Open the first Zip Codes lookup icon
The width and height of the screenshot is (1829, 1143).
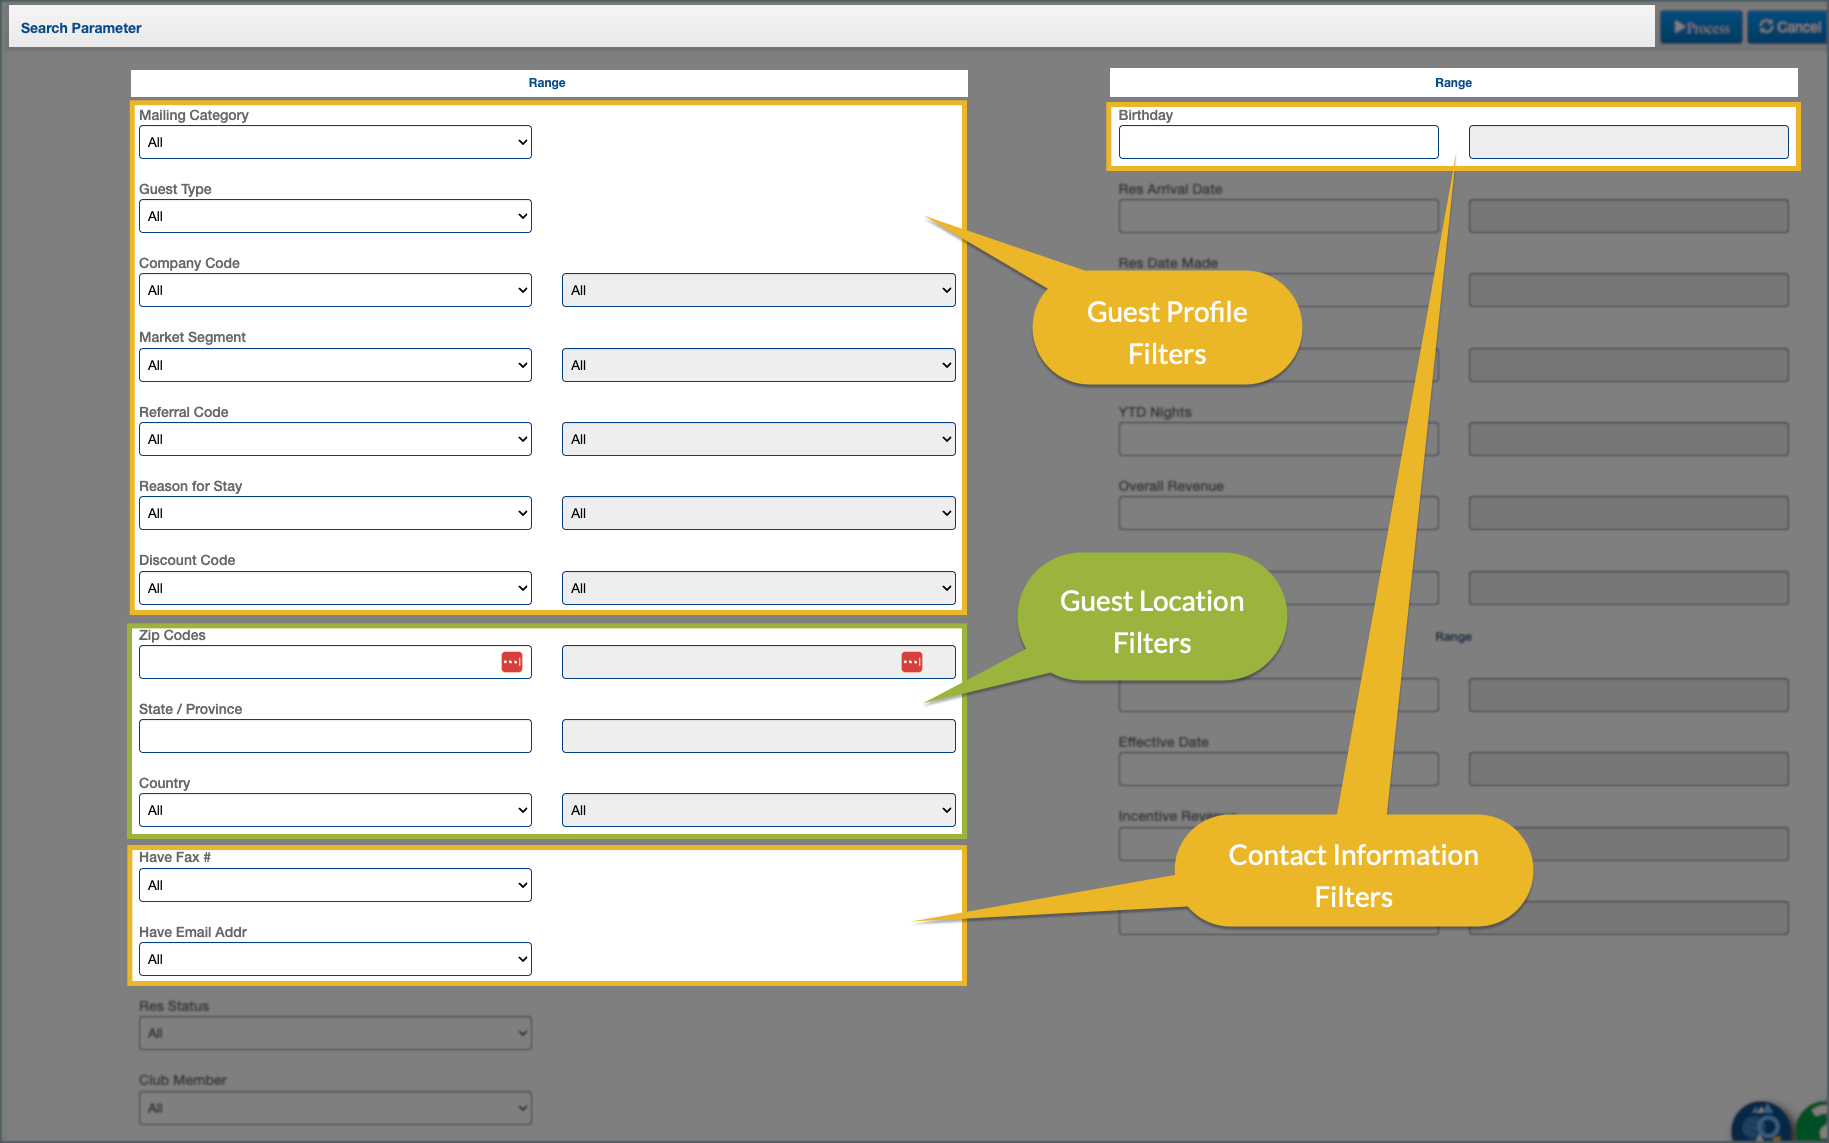(x=512, y=662)
